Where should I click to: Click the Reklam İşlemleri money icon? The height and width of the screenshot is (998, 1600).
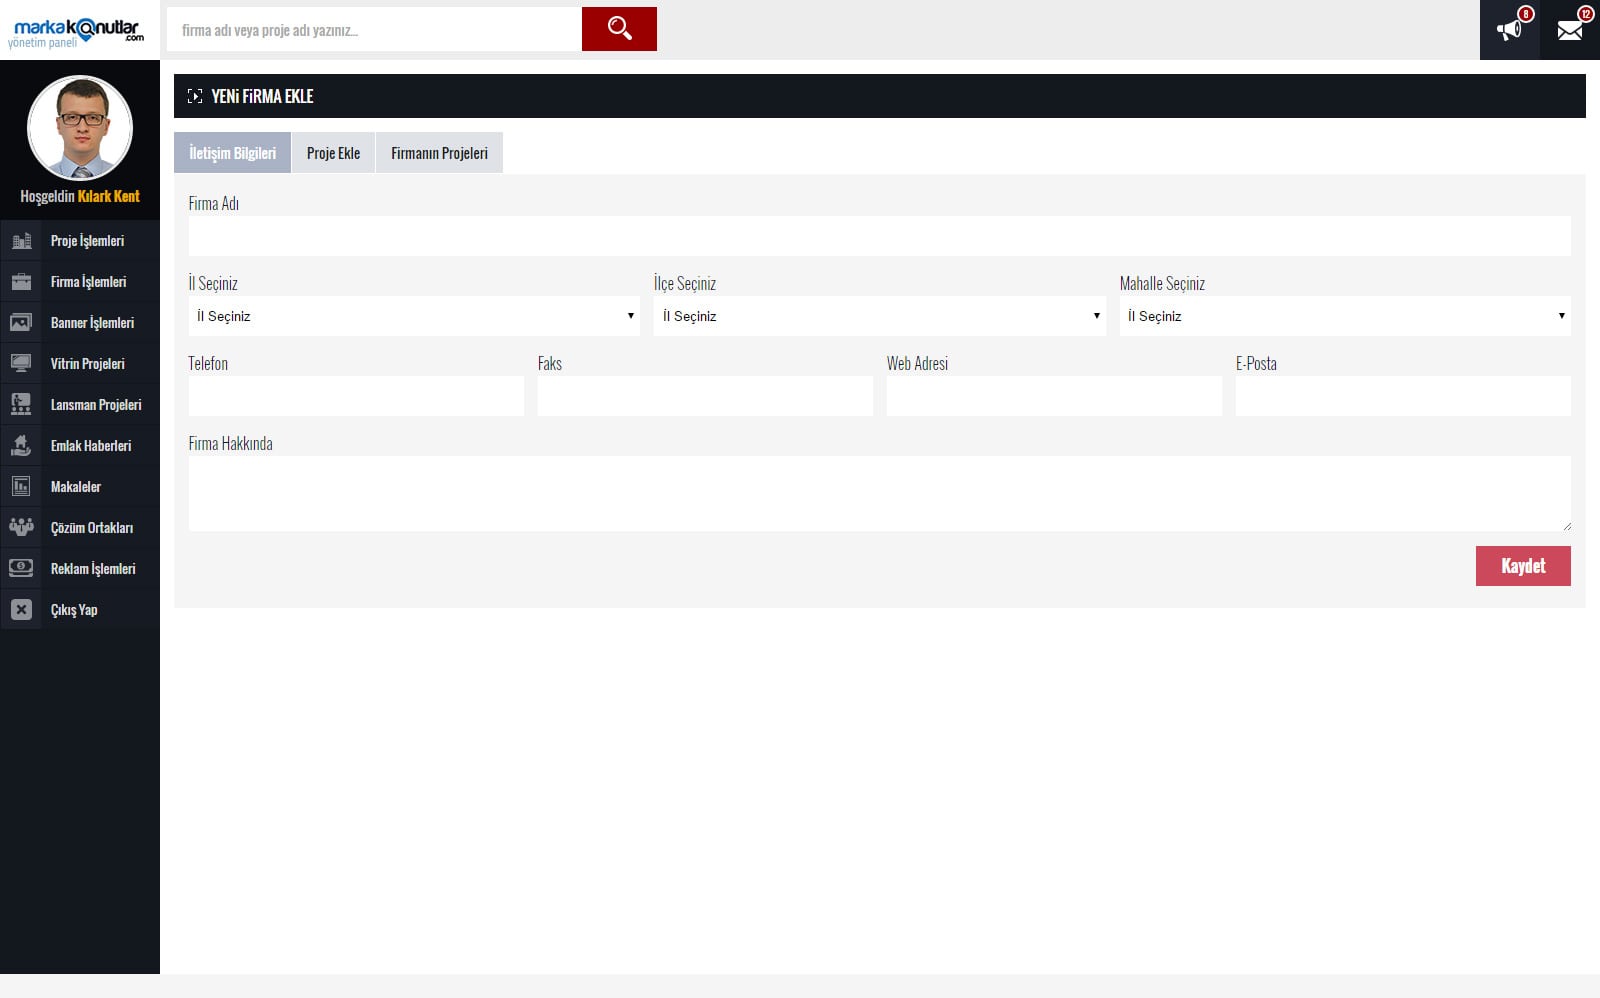click(21, 568)
